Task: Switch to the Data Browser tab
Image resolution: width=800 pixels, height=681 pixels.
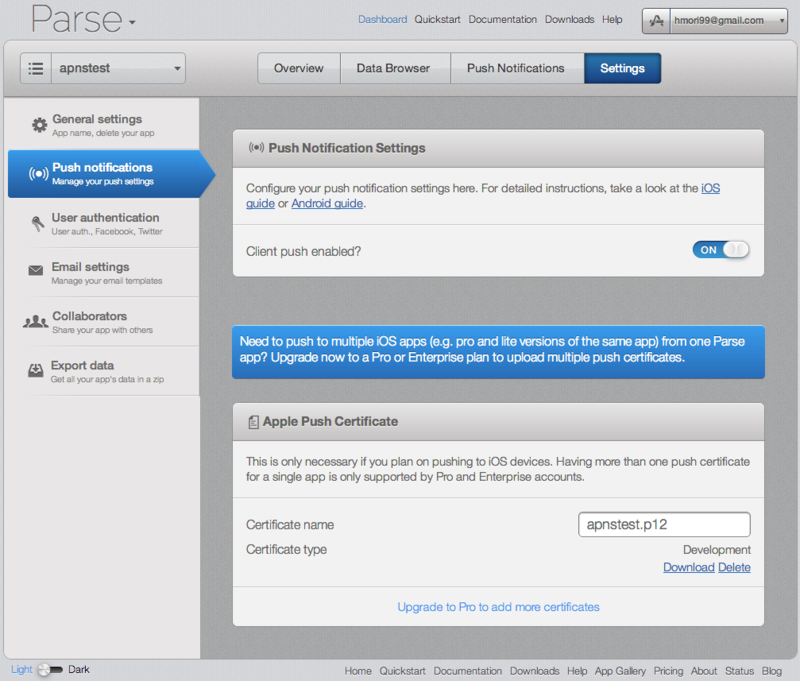Action: (393, 68)
